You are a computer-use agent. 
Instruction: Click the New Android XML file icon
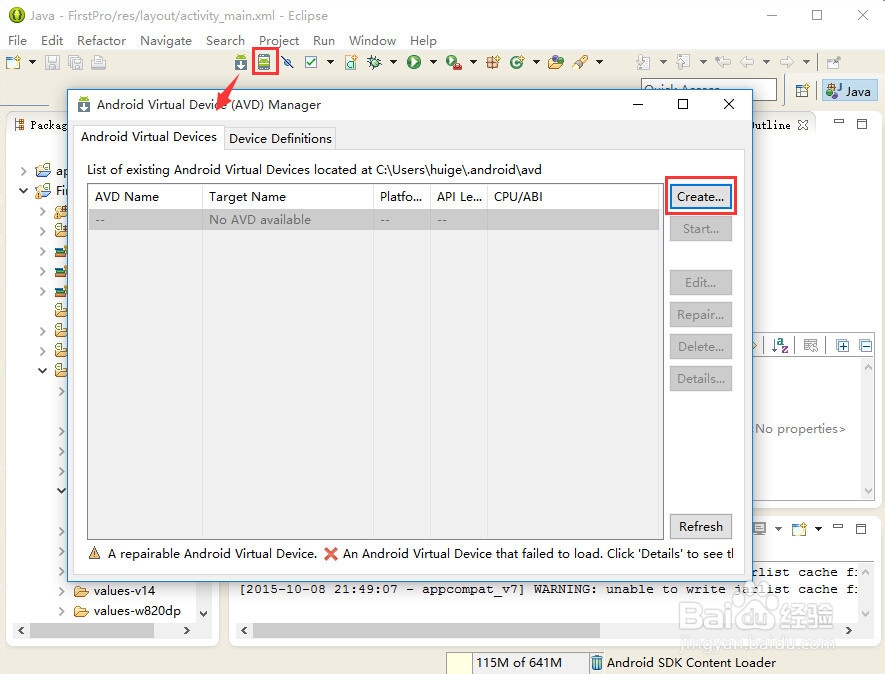[x=351, y=62]
